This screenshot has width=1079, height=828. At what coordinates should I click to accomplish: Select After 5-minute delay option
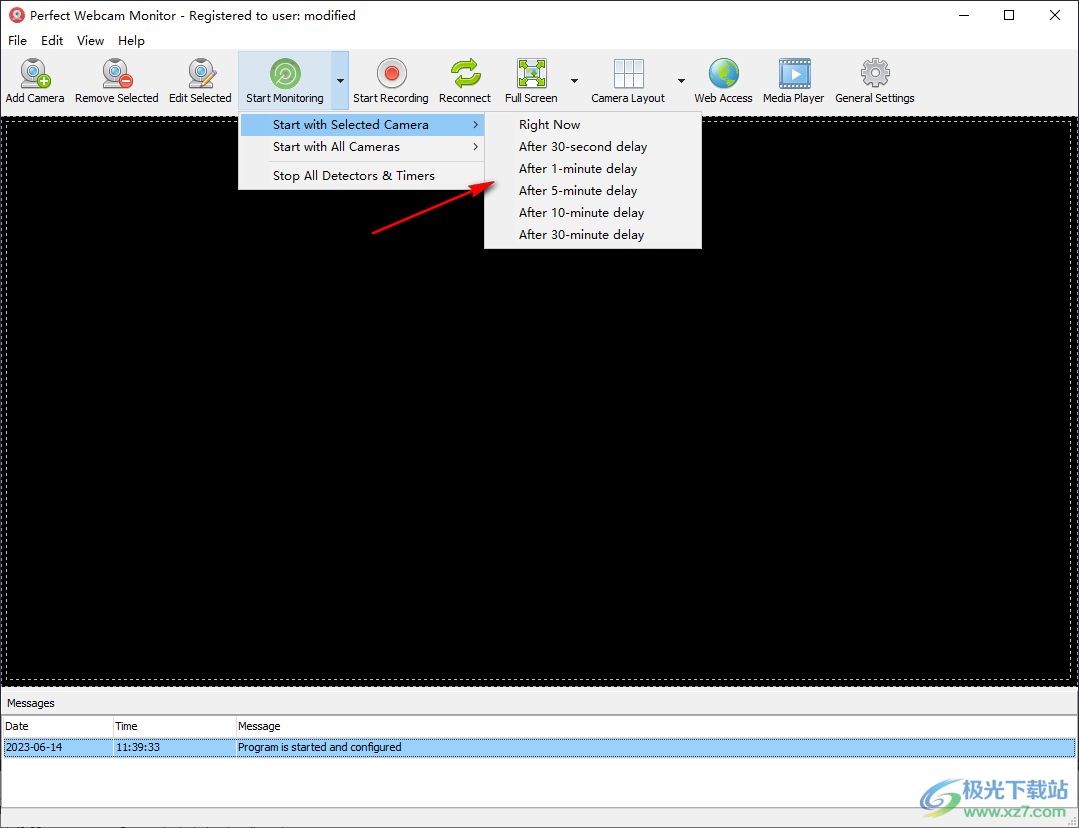592,191
